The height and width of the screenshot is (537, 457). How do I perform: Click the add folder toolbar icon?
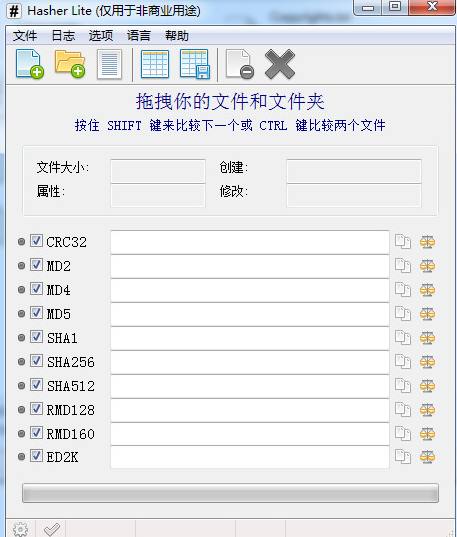click(70, 64)
